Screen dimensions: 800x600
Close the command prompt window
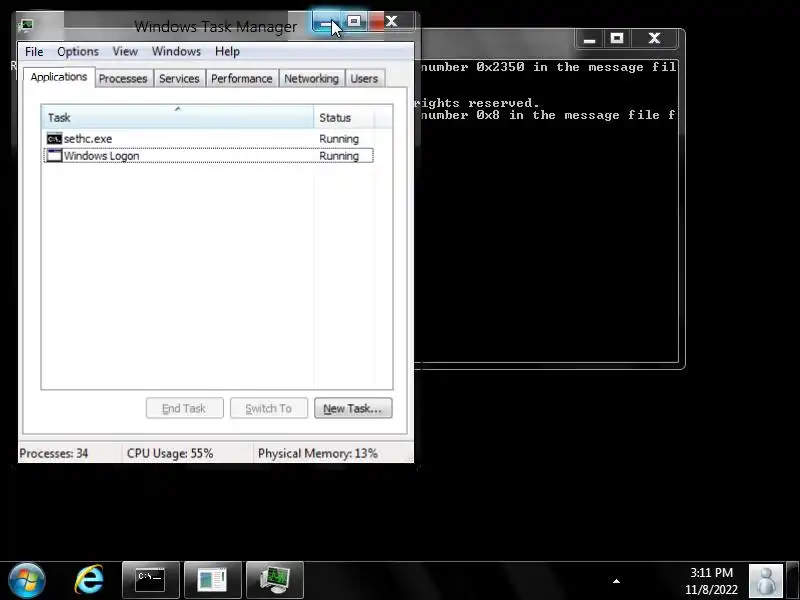point(655,39)
